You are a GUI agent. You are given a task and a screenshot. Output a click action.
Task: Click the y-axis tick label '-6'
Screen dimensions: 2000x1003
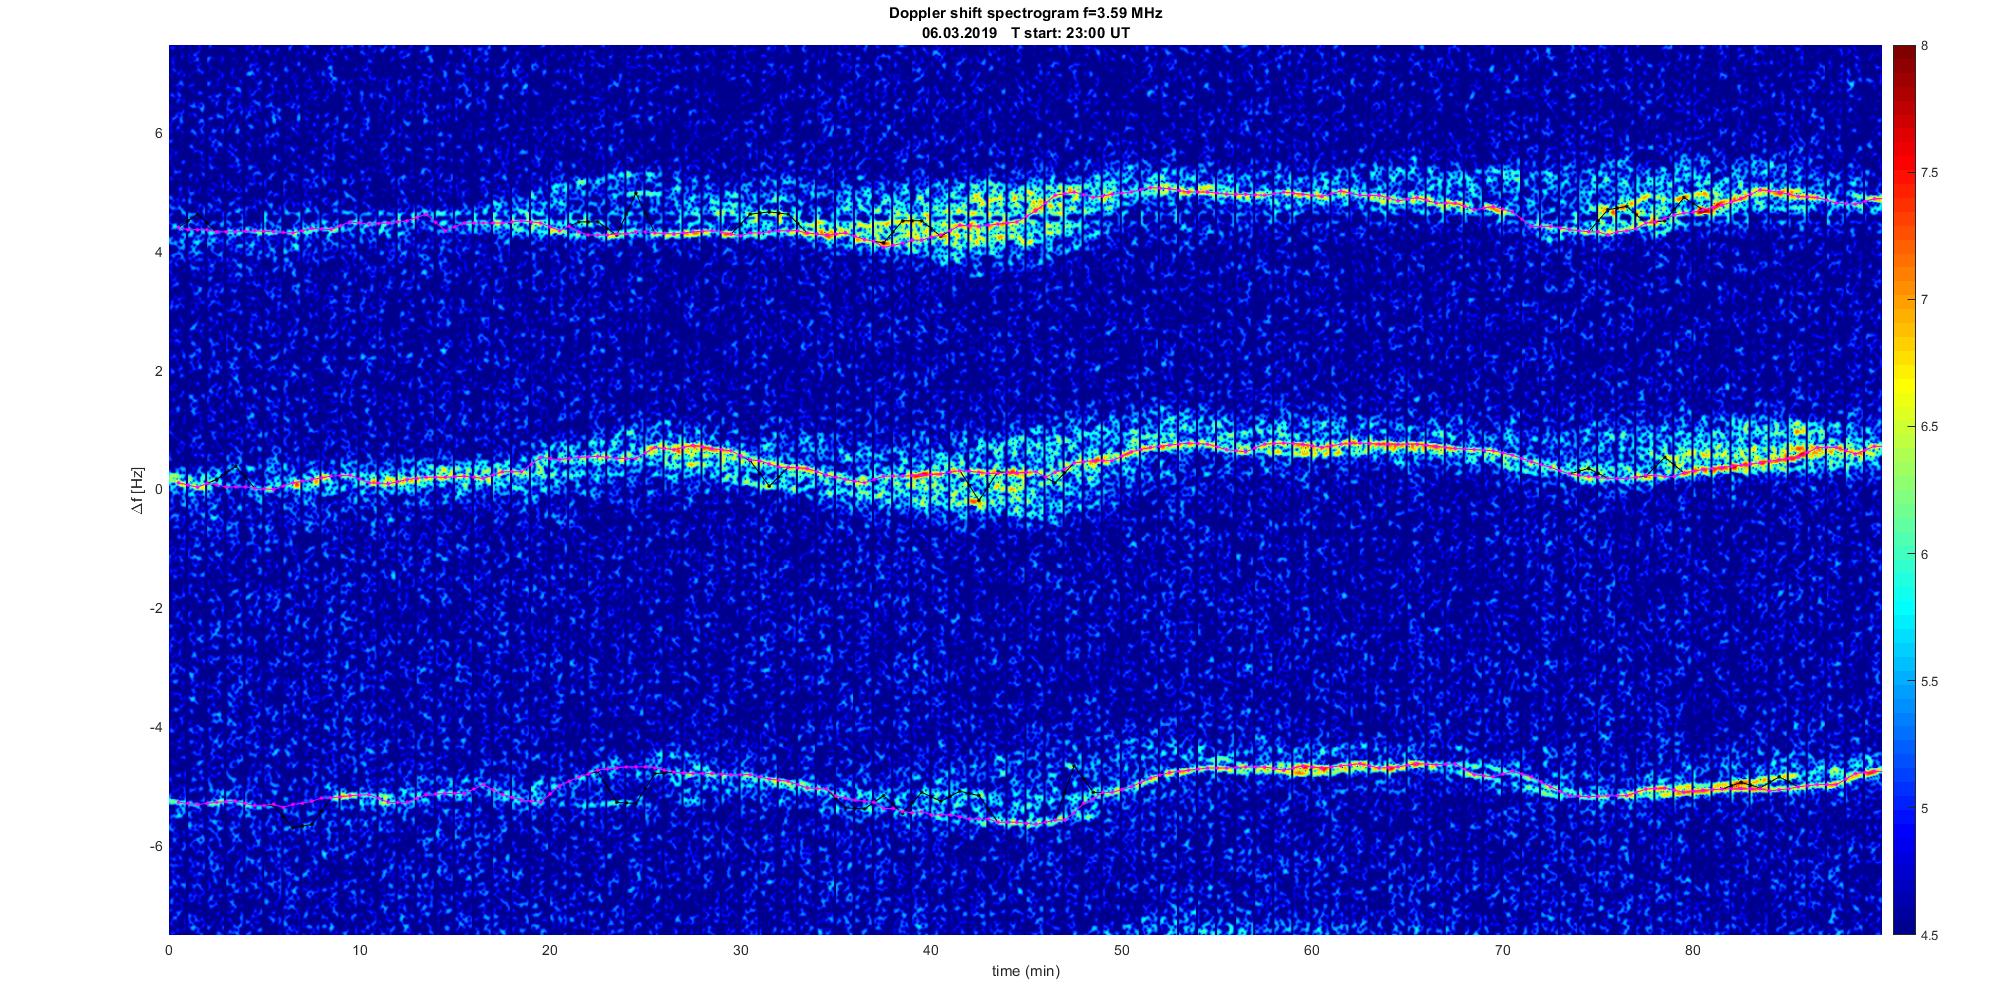(x=157, y=847)
